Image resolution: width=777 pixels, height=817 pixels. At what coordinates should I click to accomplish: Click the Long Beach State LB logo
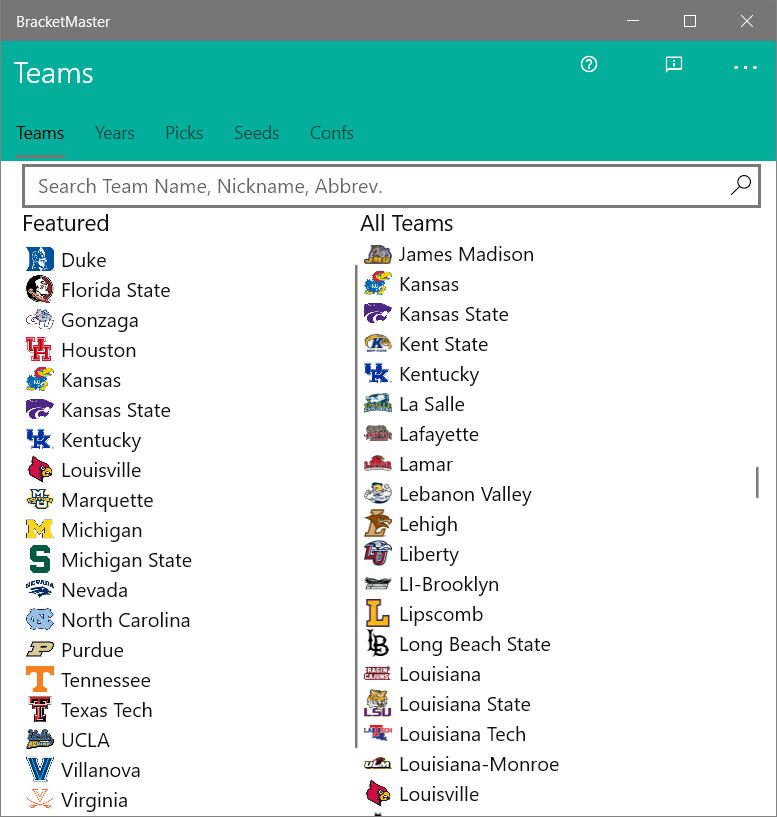click(378, 643)
